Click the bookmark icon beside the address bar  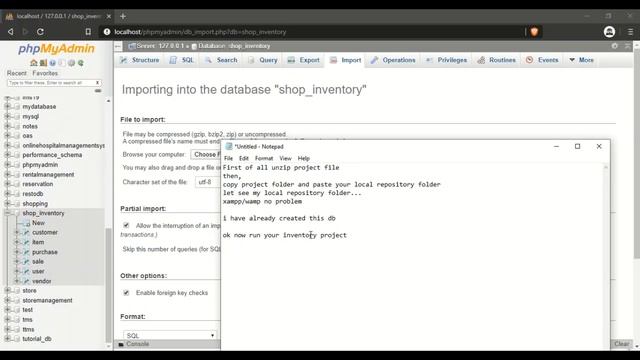click(x=88, y=32)
